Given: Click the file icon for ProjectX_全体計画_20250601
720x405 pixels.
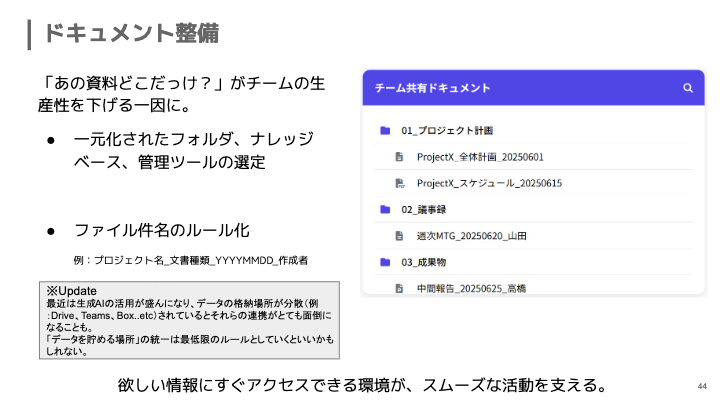Looking at the screenshot, I should tap(400, 157).
